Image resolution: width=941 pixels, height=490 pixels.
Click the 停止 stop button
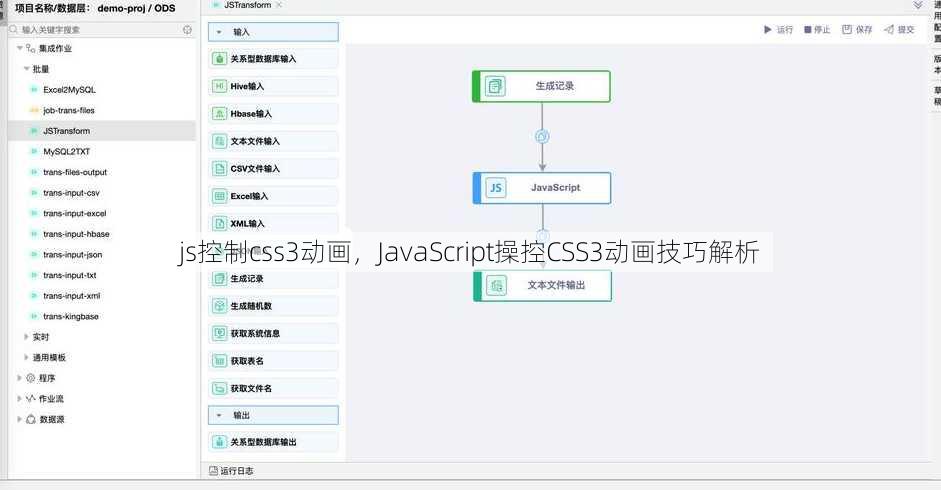pos(817,29)
